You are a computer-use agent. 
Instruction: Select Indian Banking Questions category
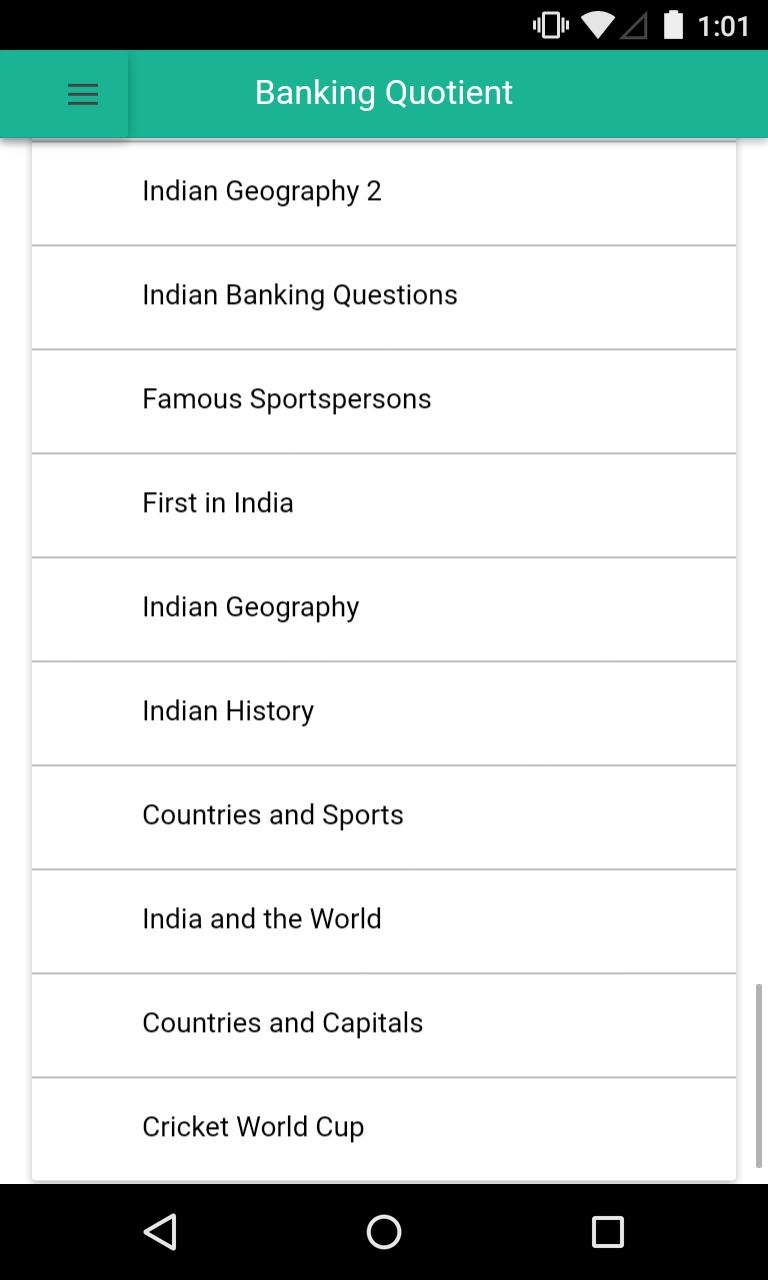point(384,297)
